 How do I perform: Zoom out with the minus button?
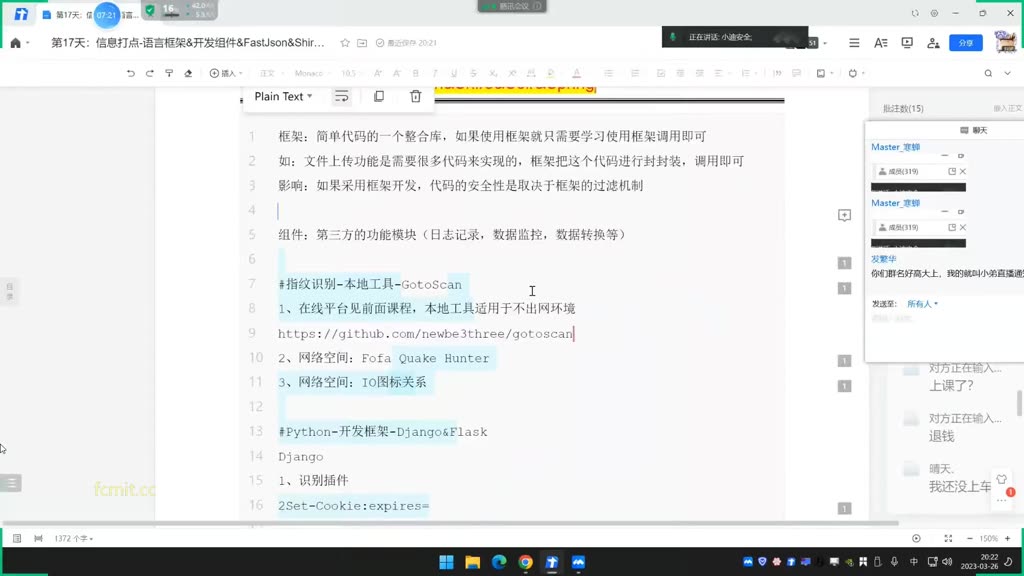(x=970, y=538)
